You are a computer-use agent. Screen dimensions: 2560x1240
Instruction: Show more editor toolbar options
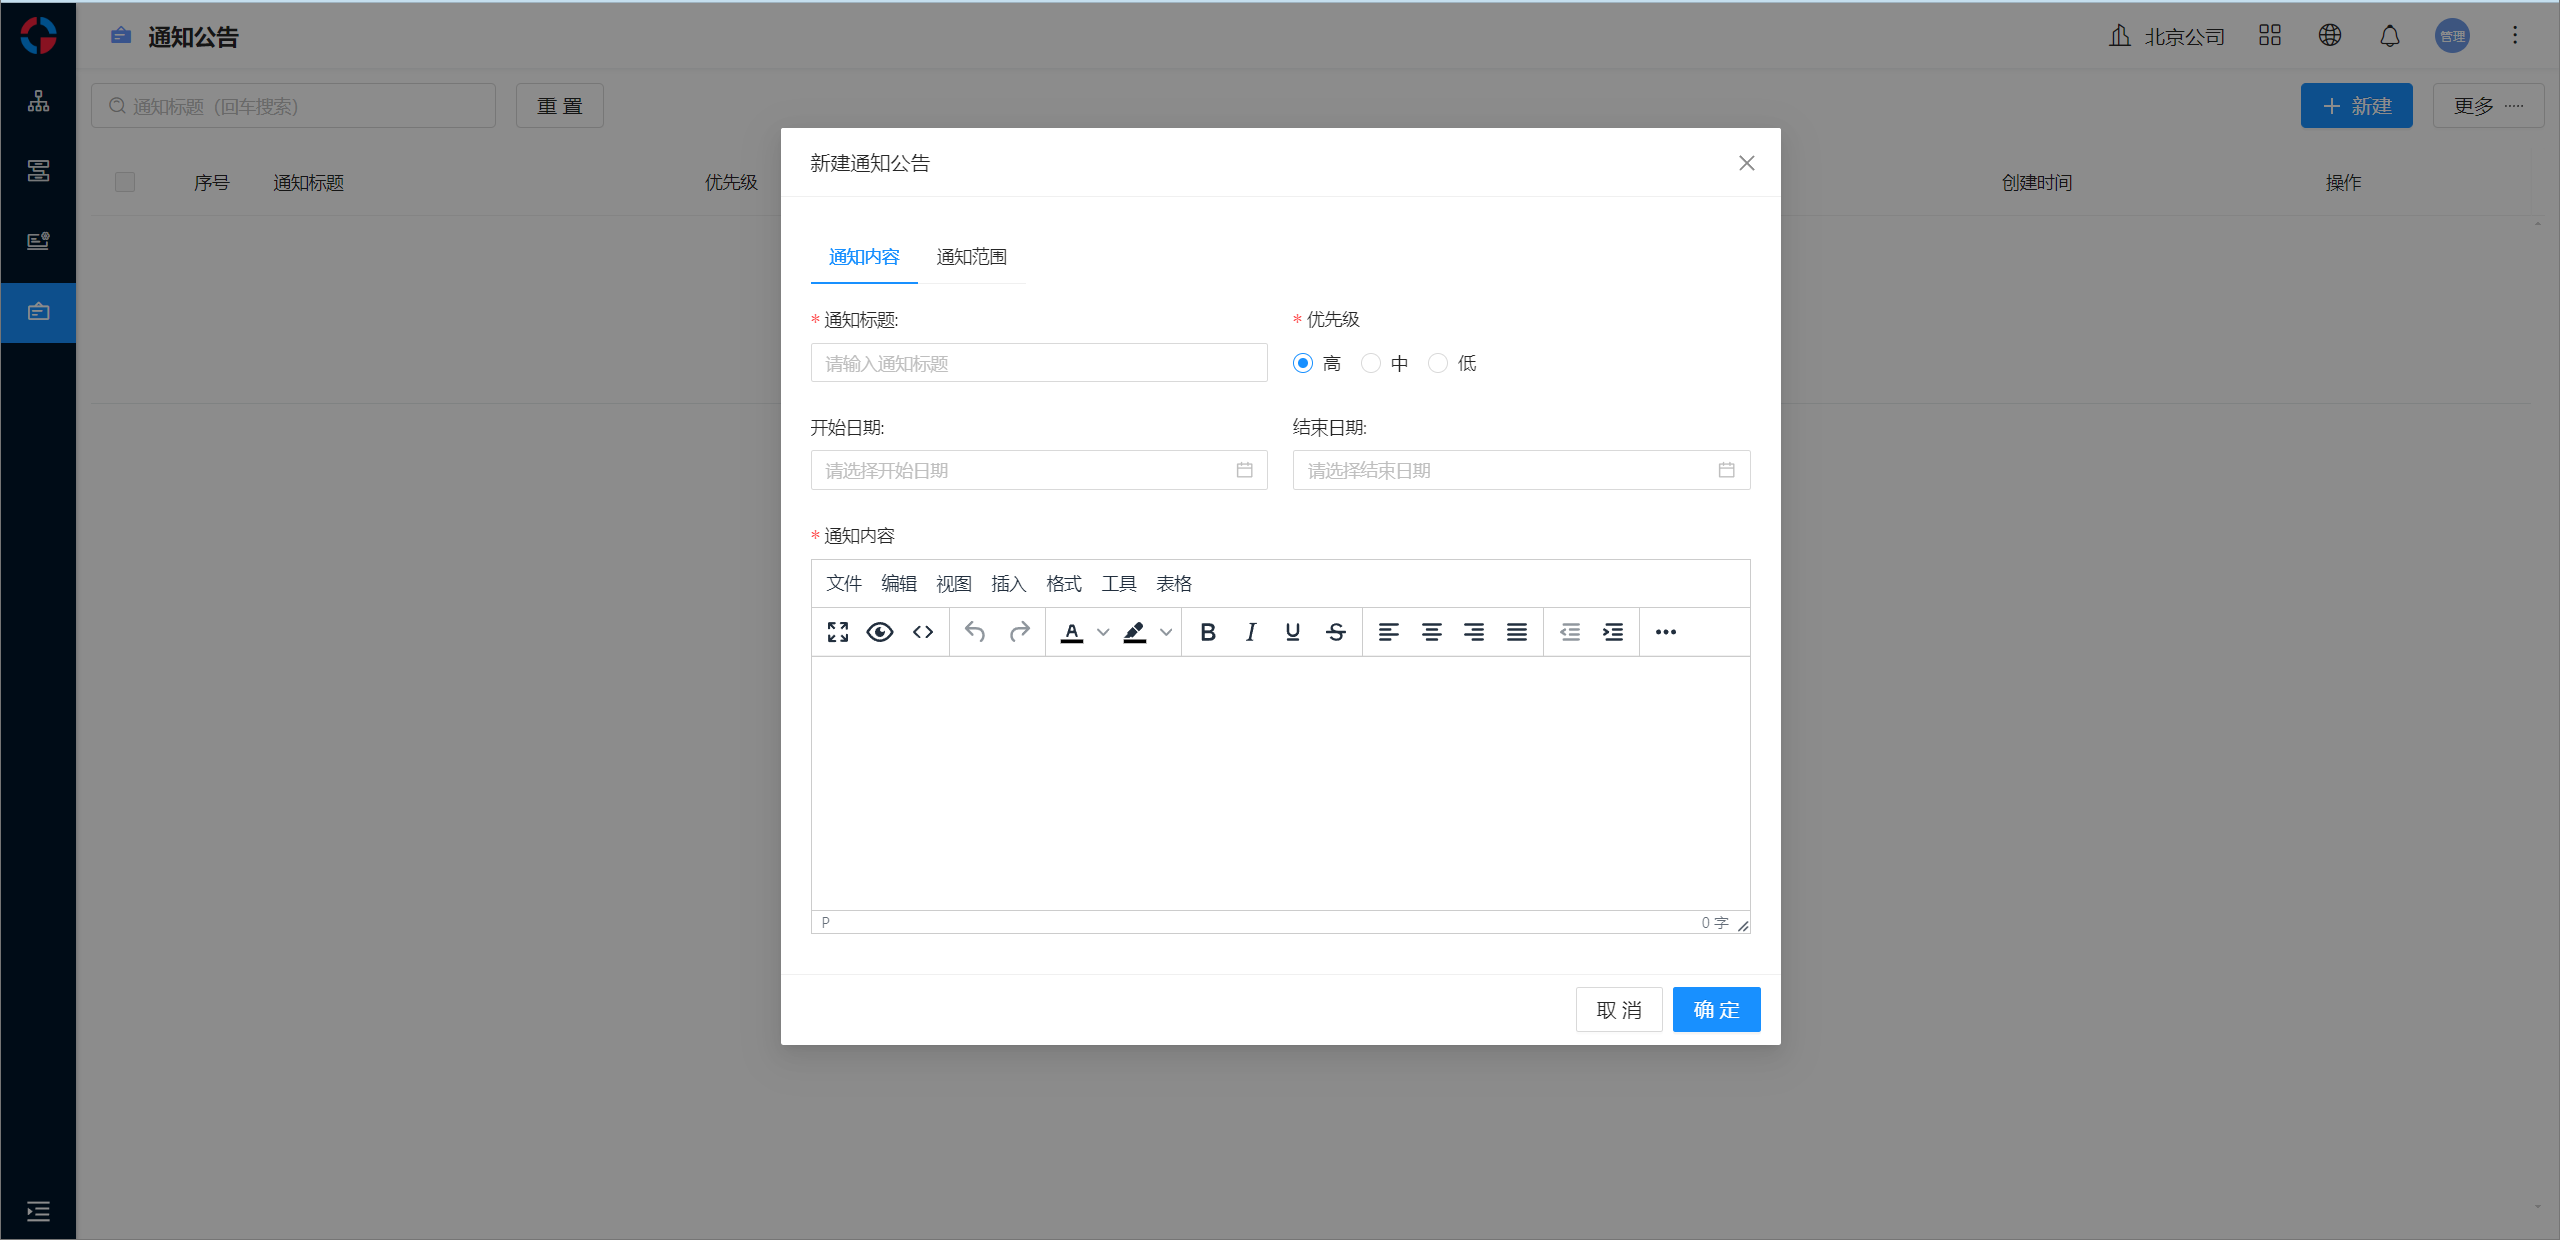pyautogui.click(x=1666, y=632)
